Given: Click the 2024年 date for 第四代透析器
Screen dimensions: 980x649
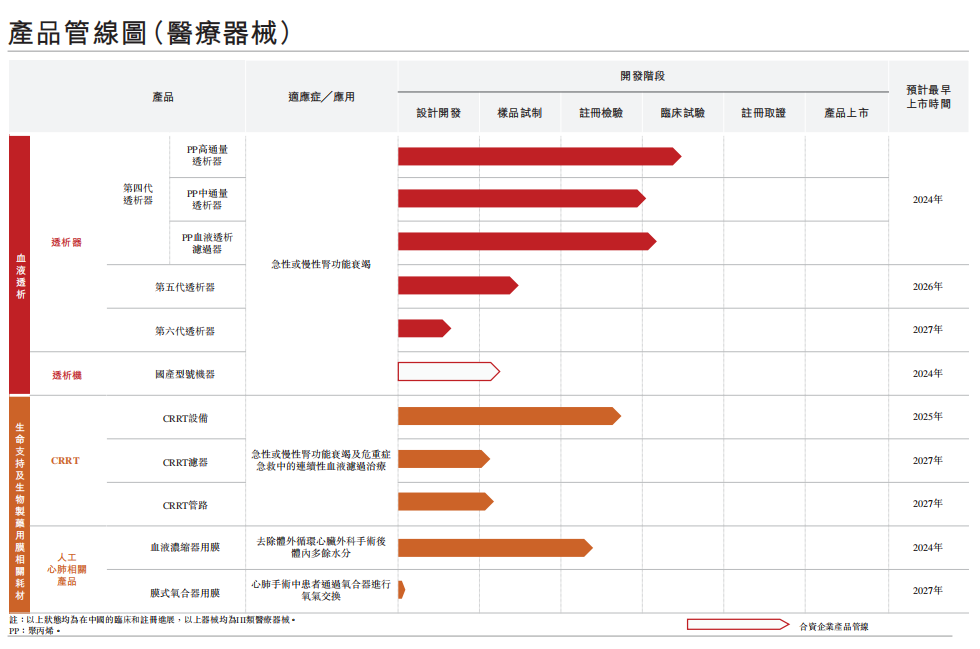Looking at the screenshot, I should [928, 199].
